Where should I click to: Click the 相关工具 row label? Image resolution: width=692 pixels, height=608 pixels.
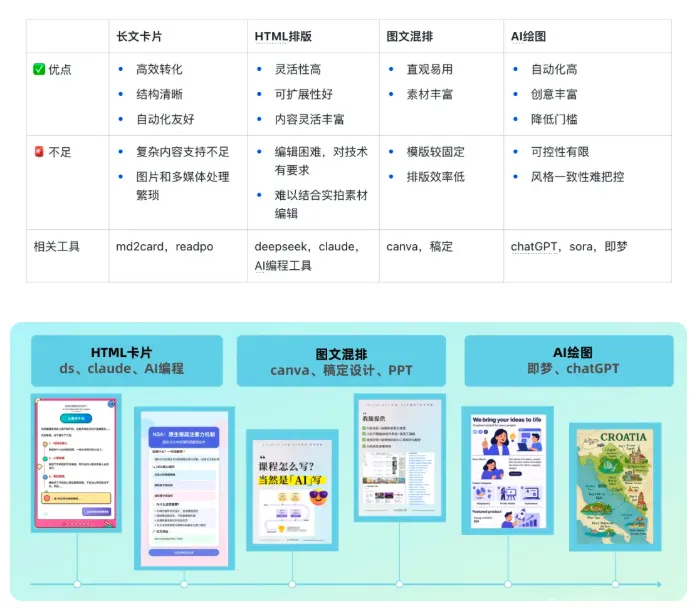coord(56,247)
